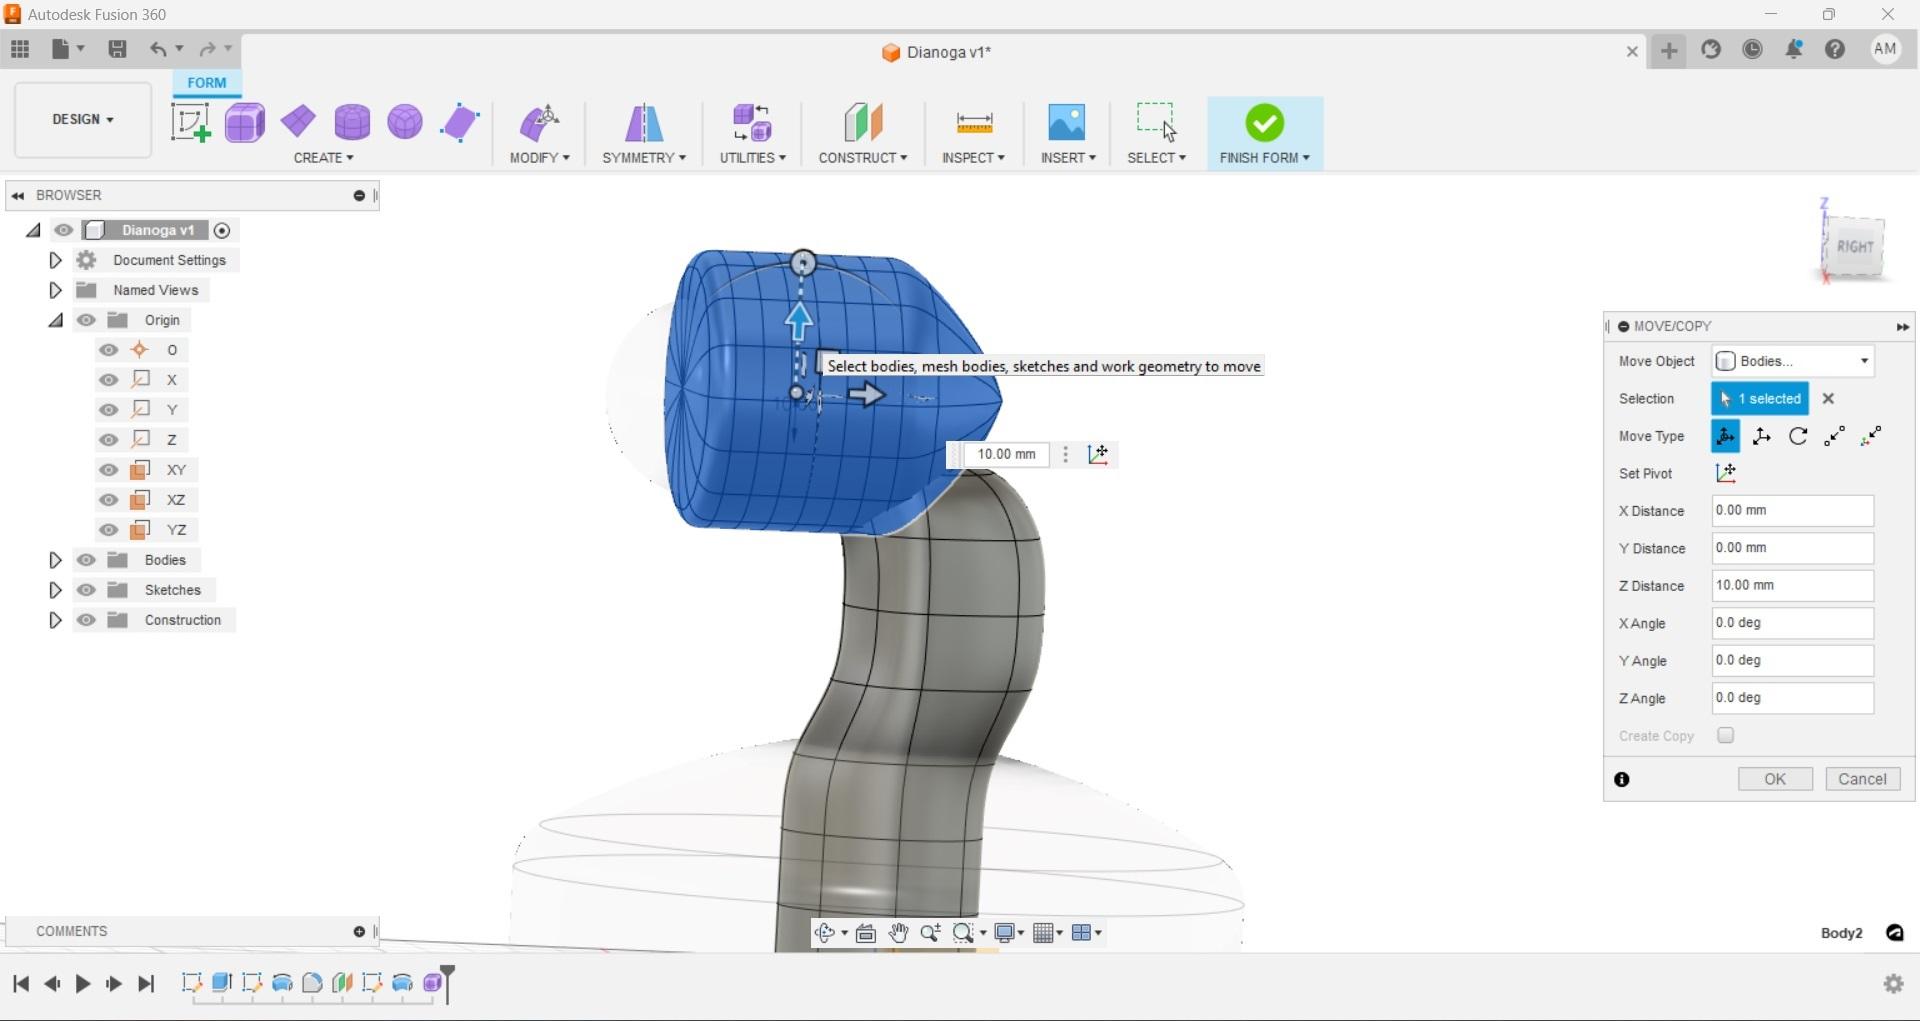Screen dimensions: 1920x1021
Task: Click the Select window tool icon
Action: (1156, 123)
